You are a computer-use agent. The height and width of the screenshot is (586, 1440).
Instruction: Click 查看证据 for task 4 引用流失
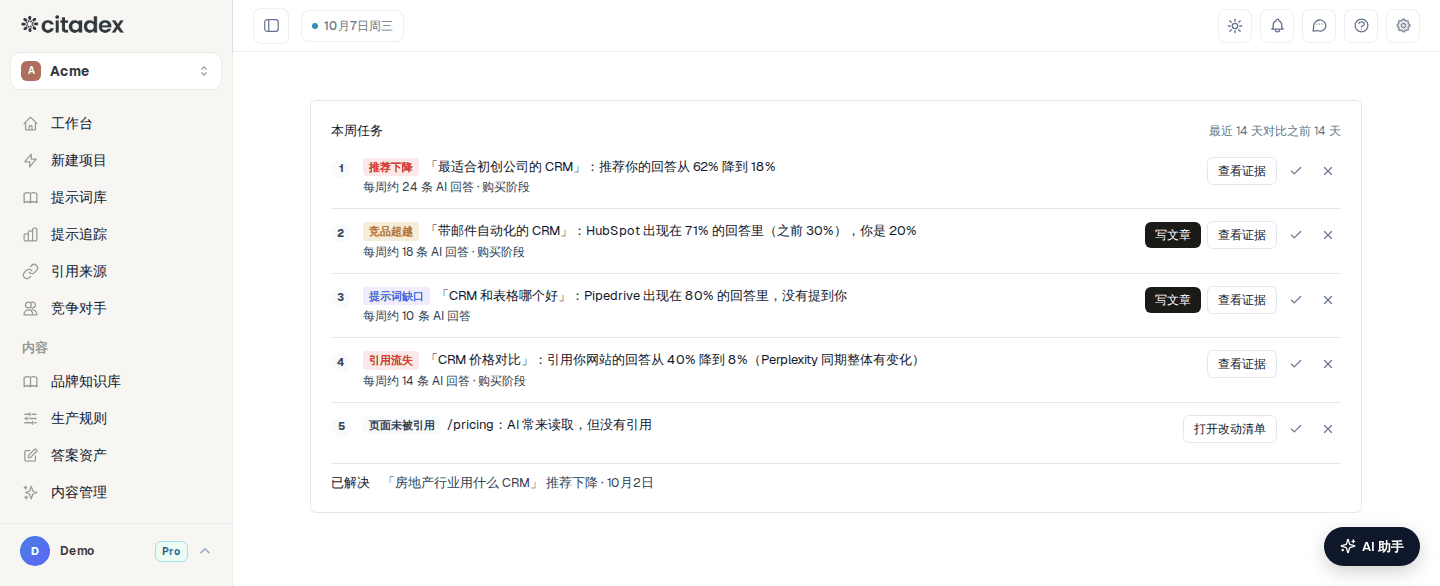(x=1242, y=364)
